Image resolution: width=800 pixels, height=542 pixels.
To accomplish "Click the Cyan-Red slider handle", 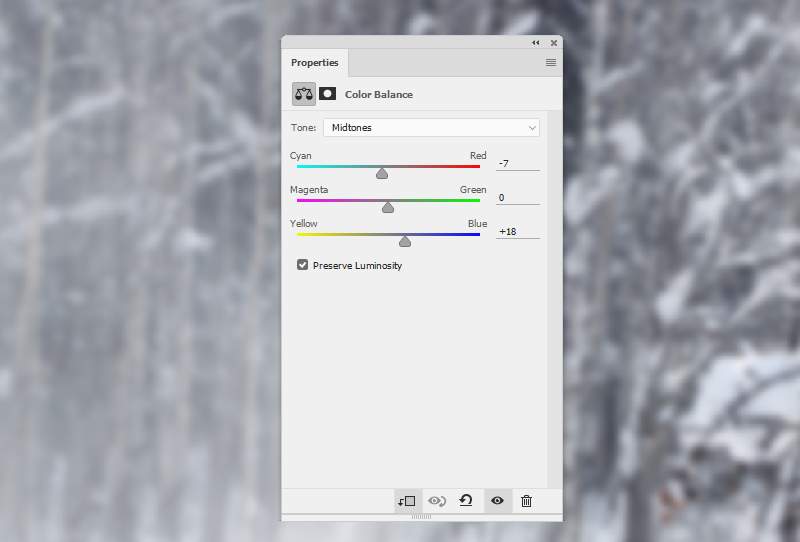I will pyautogui.click(x=382, y=174).
